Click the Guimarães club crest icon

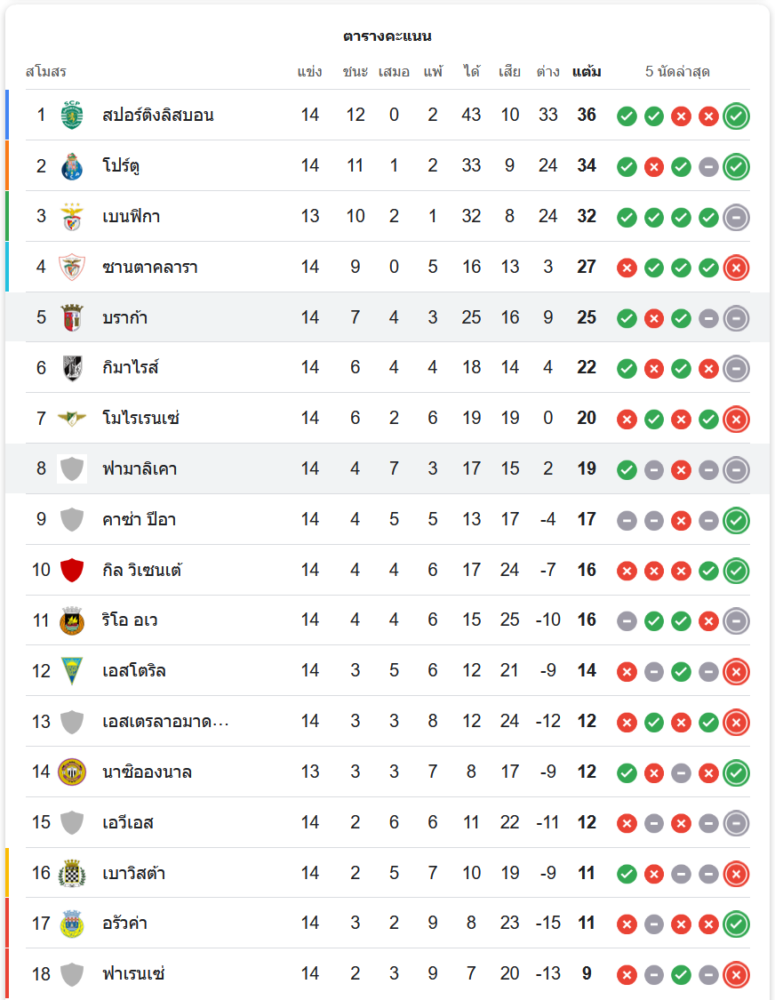coord(72,368)
